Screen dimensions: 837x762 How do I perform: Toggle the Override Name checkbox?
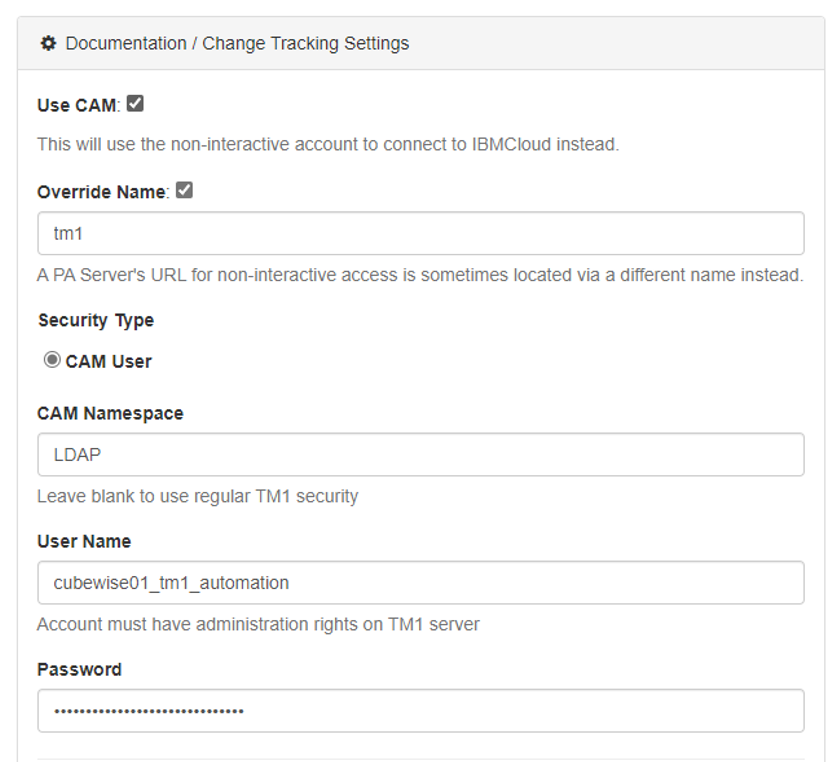tap(184, 190)
